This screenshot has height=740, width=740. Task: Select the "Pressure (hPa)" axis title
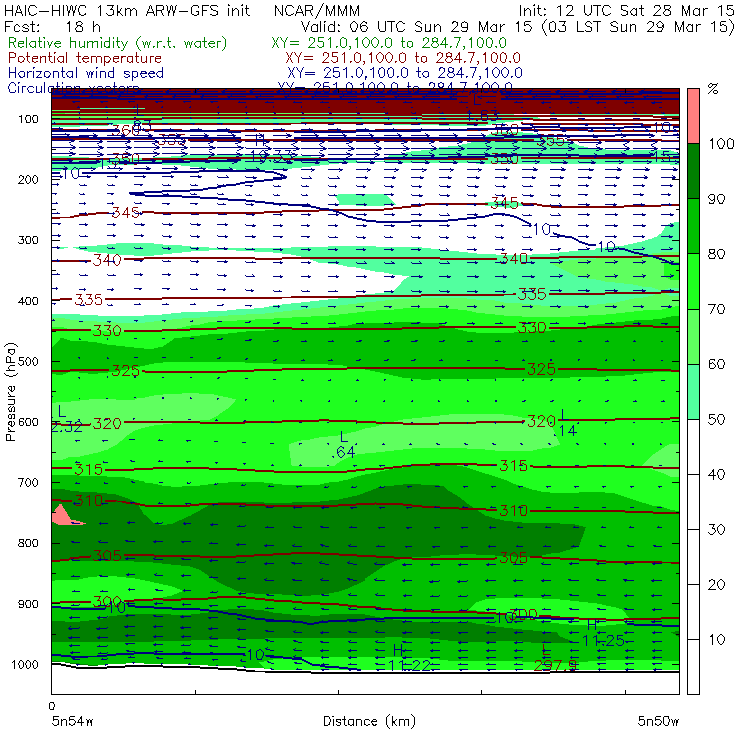coord(11,392)
